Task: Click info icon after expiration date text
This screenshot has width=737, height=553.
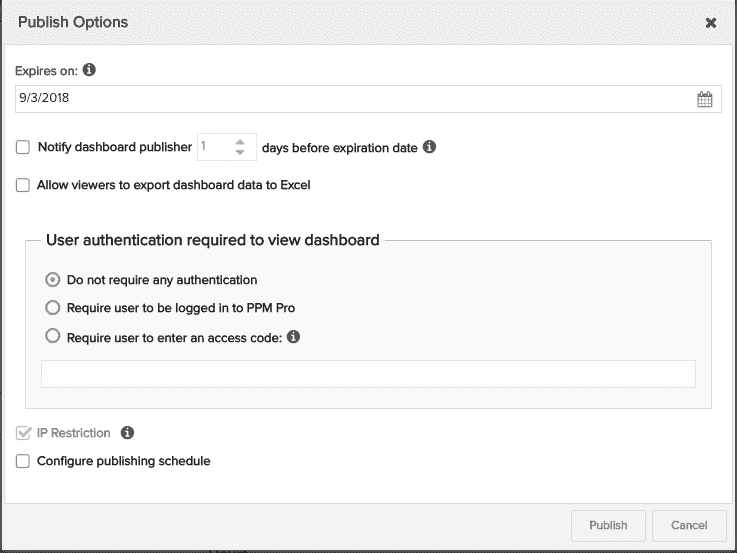Action: [x=429, y=147]
